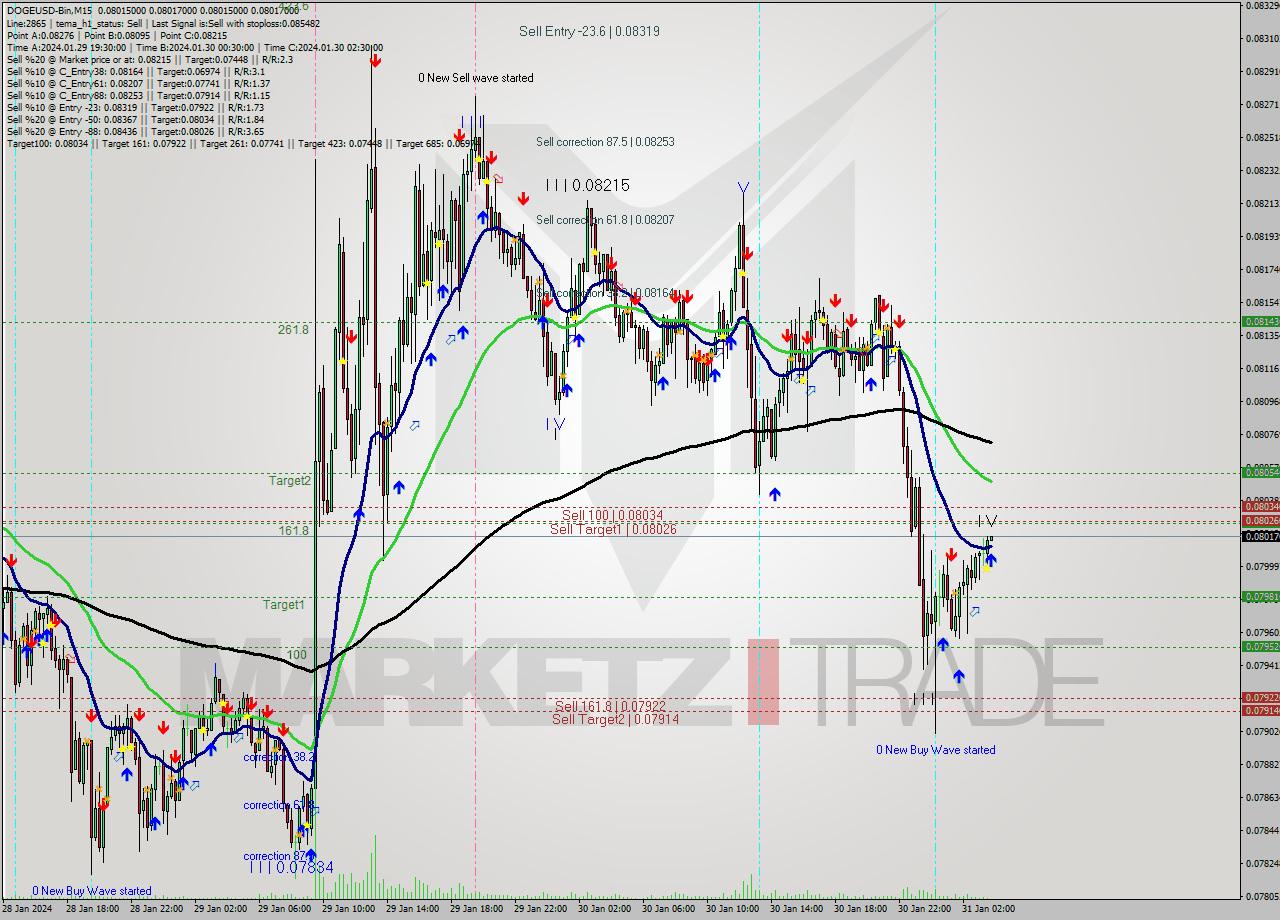Click the green 0.07981 price tag on axis
Screen dimensions: 1280x920
coord(1260,597)
